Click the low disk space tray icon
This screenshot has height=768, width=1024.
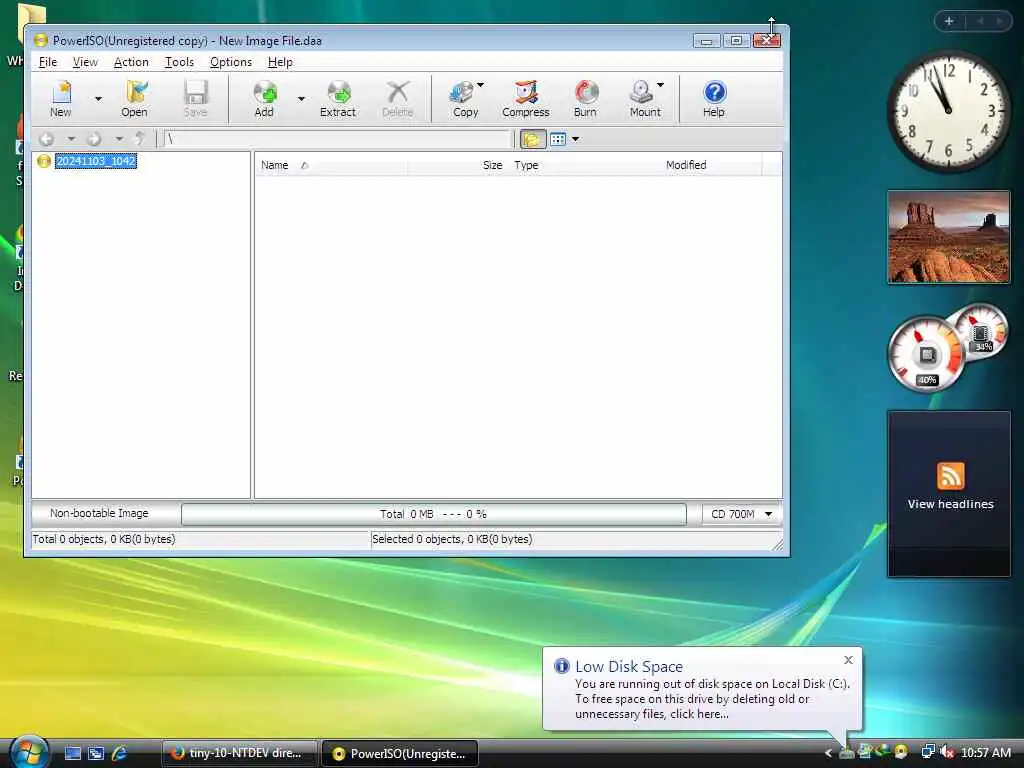coord(847,752)
